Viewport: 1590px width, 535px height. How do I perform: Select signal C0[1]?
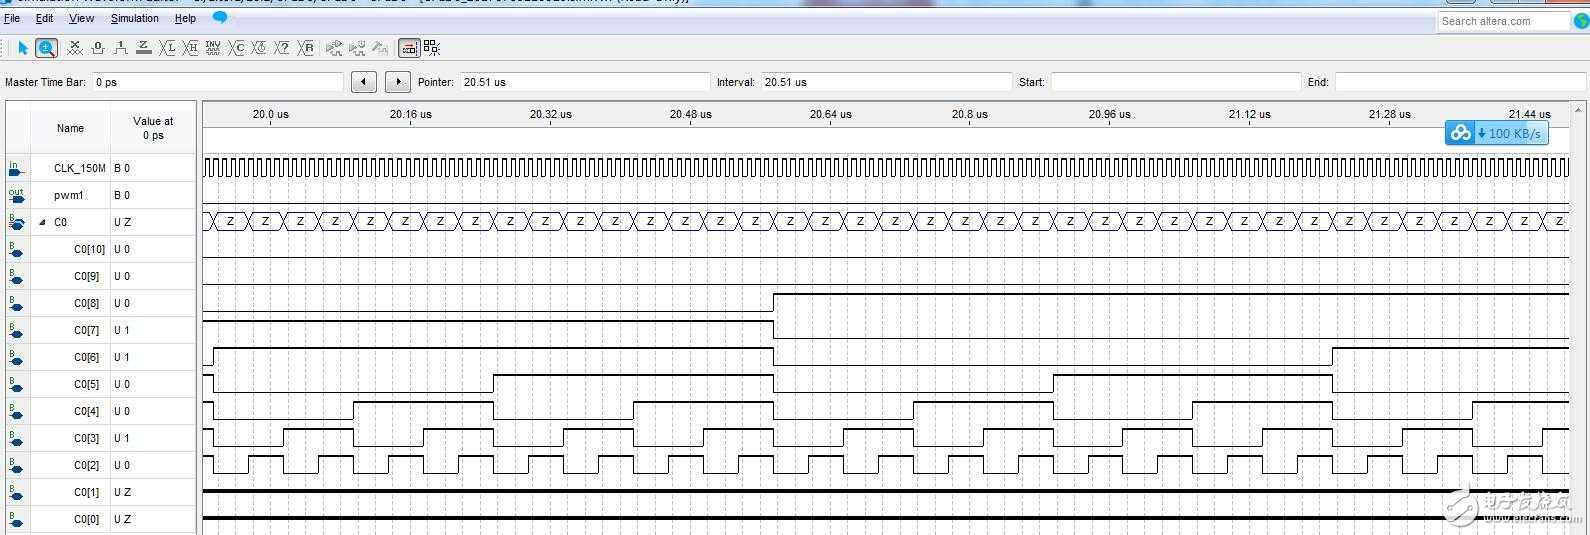pos(87,492)
